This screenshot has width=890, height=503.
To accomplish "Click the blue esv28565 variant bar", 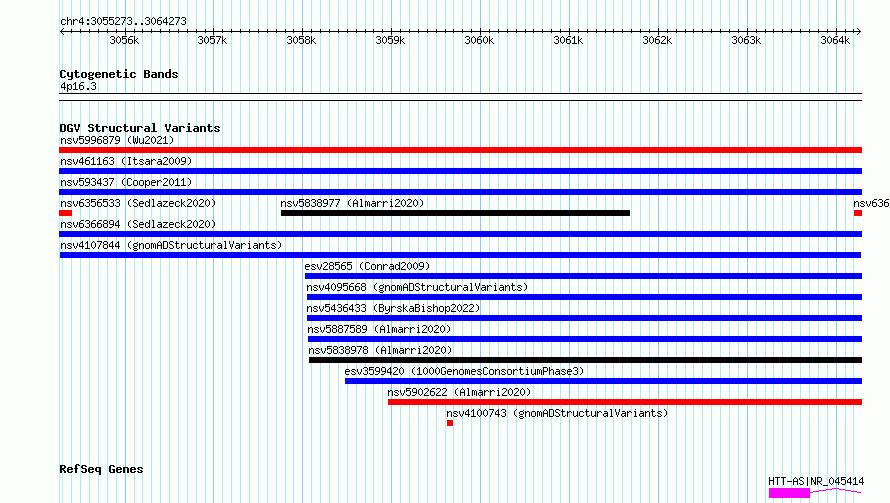I will [583, 276].
